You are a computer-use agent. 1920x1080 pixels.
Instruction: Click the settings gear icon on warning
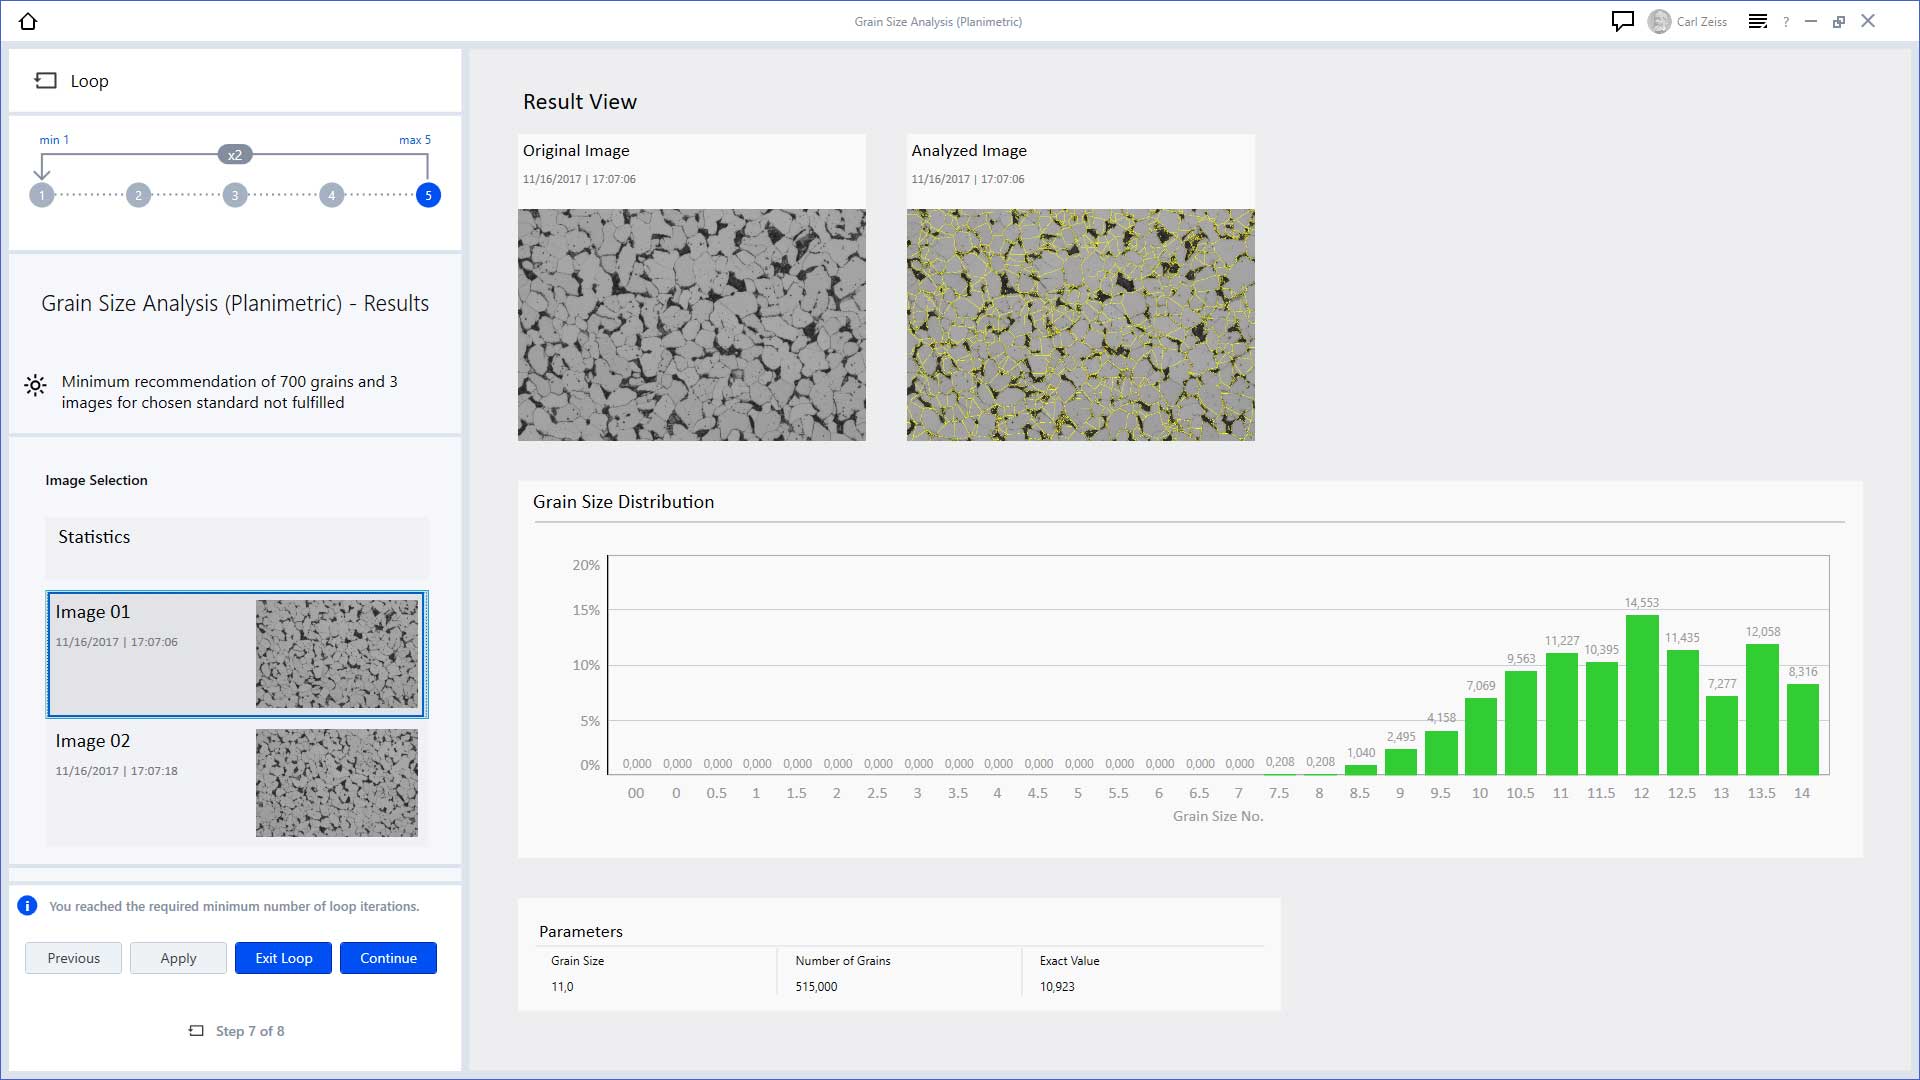point(36,390)
